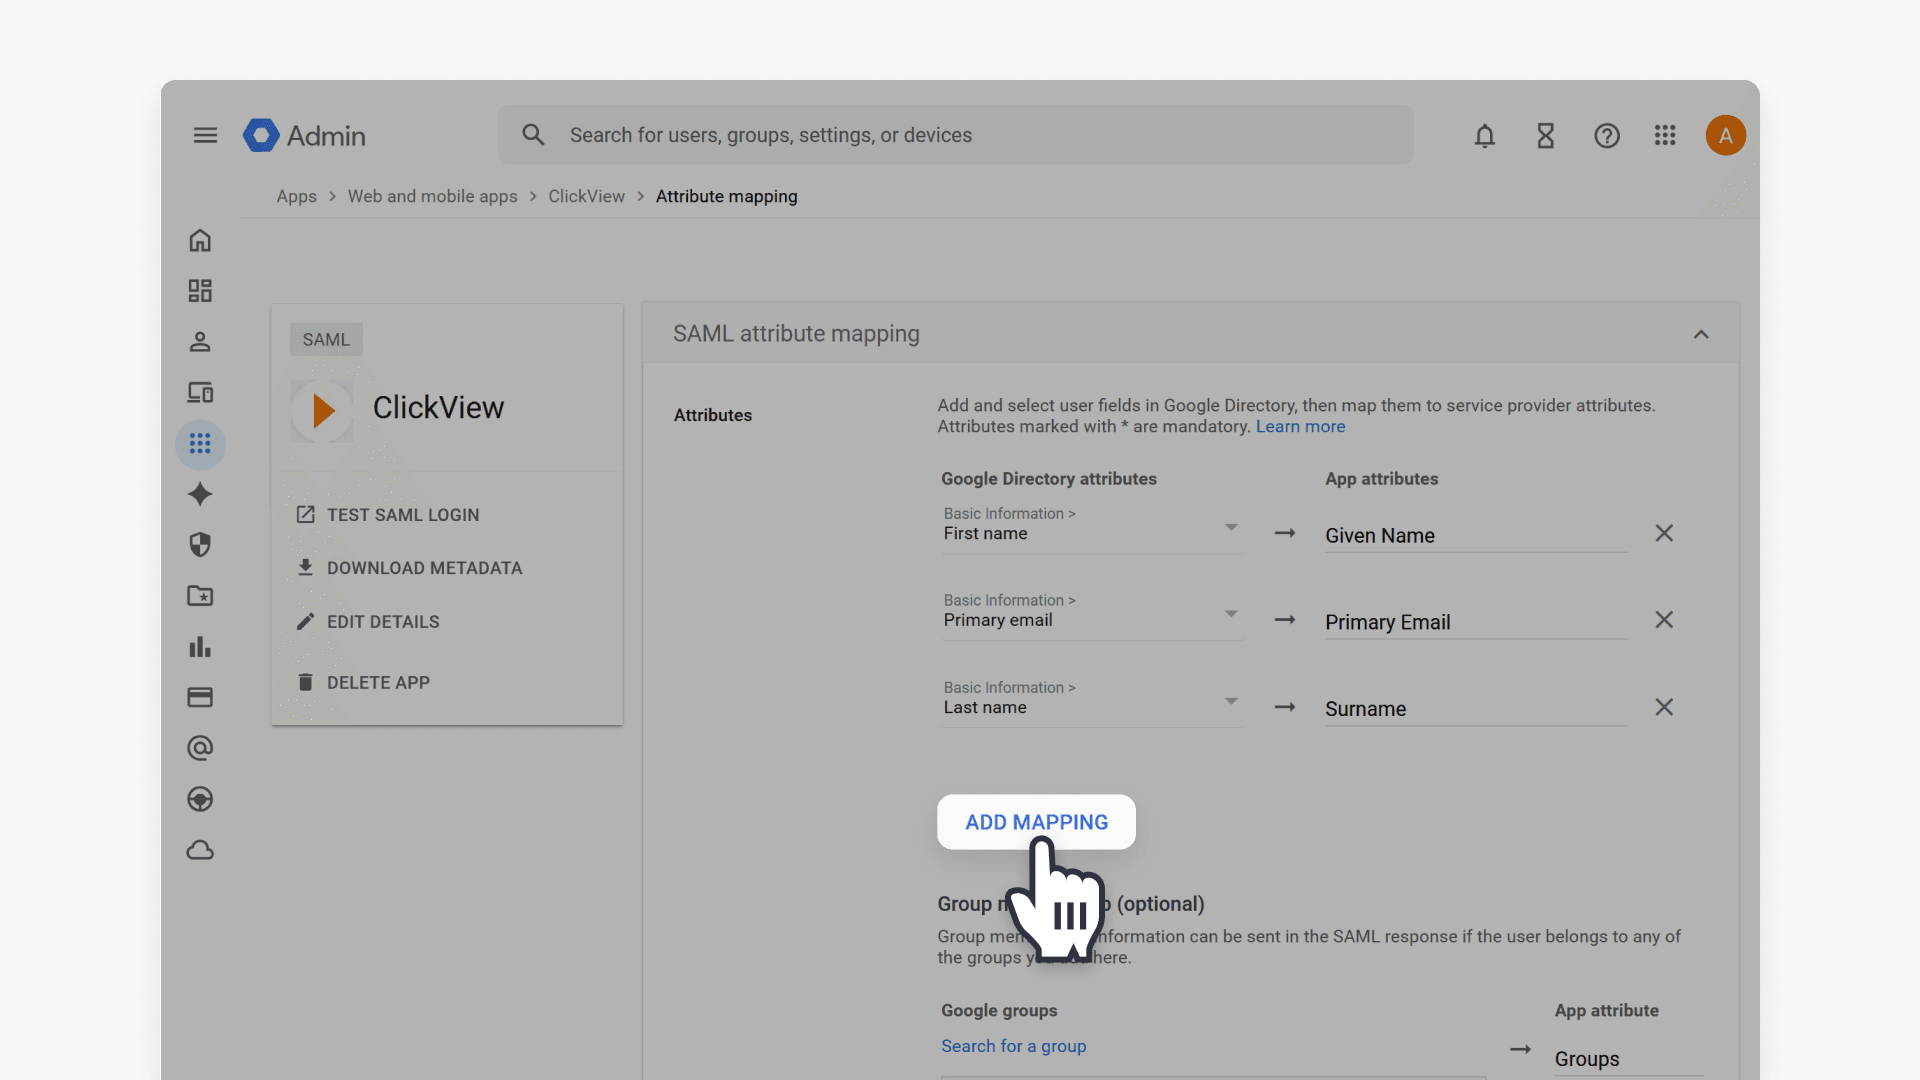Open the main hamburger menu

tap(205, 135)
